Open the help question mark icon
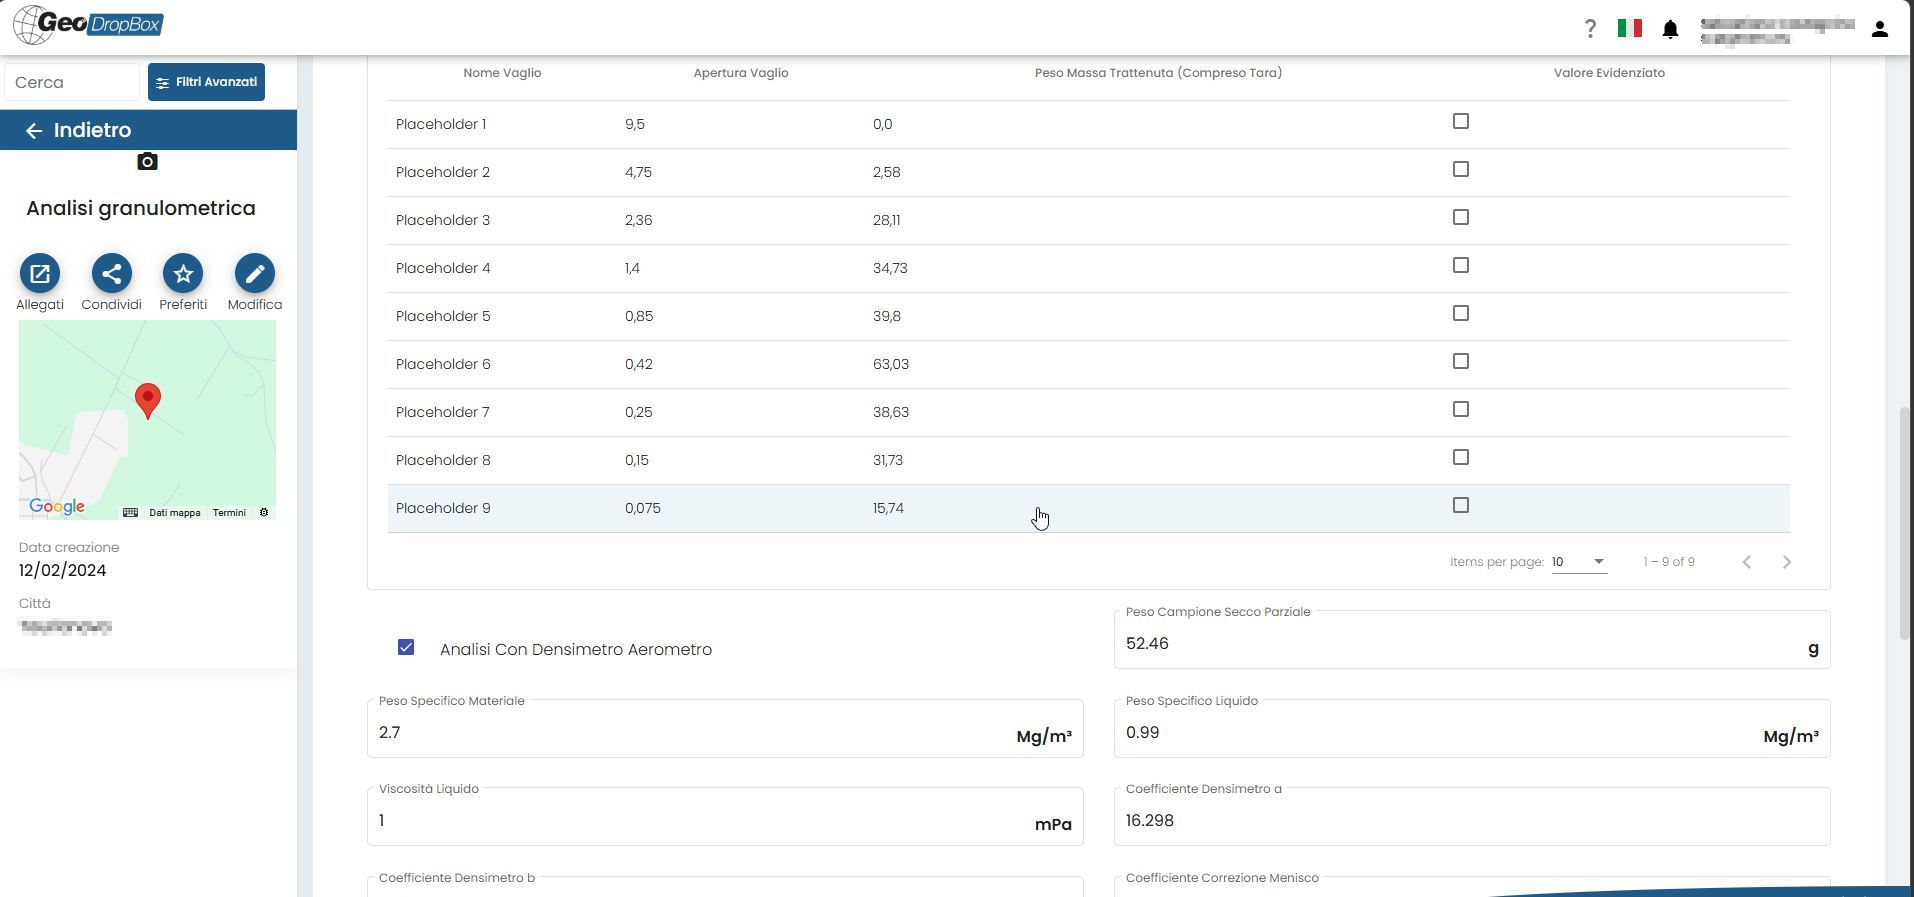This screenshot has height=897, width=1914. point(1590,29)
